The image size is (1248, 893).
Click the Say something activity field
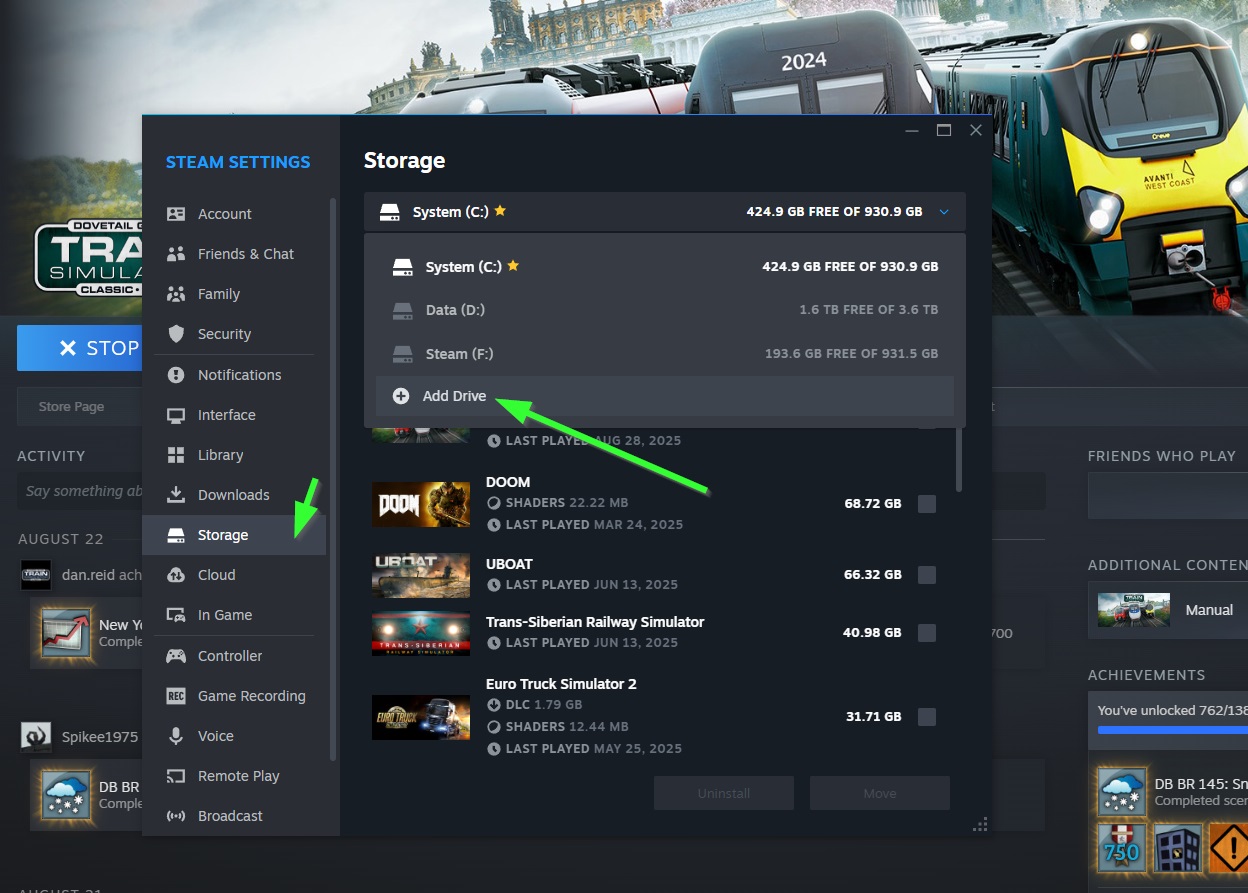(80, 491)
